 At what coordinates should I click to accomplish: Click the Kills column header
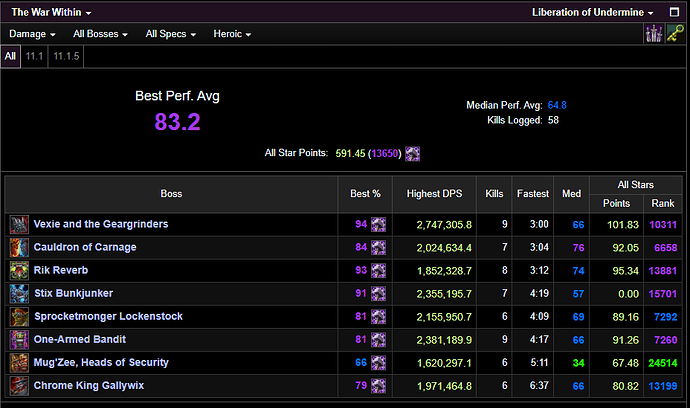pos(494,194)
